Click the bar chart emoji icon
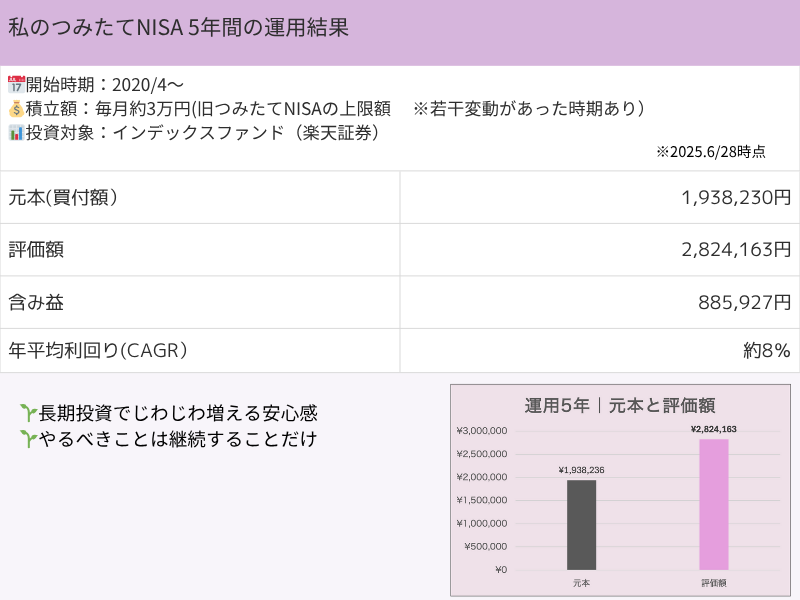 (x=16, y=133)
